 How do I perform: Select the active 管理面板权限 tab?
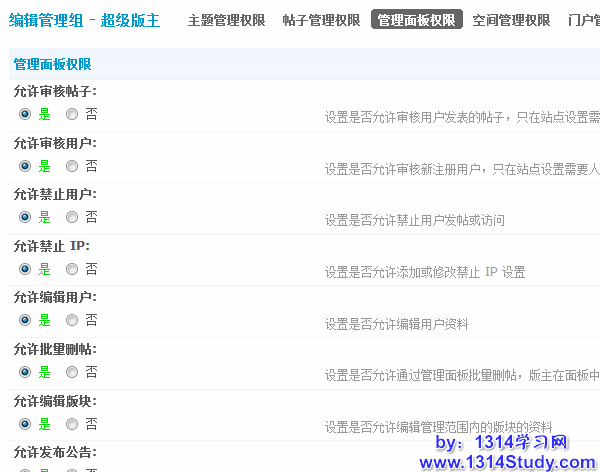pos(416,20)
